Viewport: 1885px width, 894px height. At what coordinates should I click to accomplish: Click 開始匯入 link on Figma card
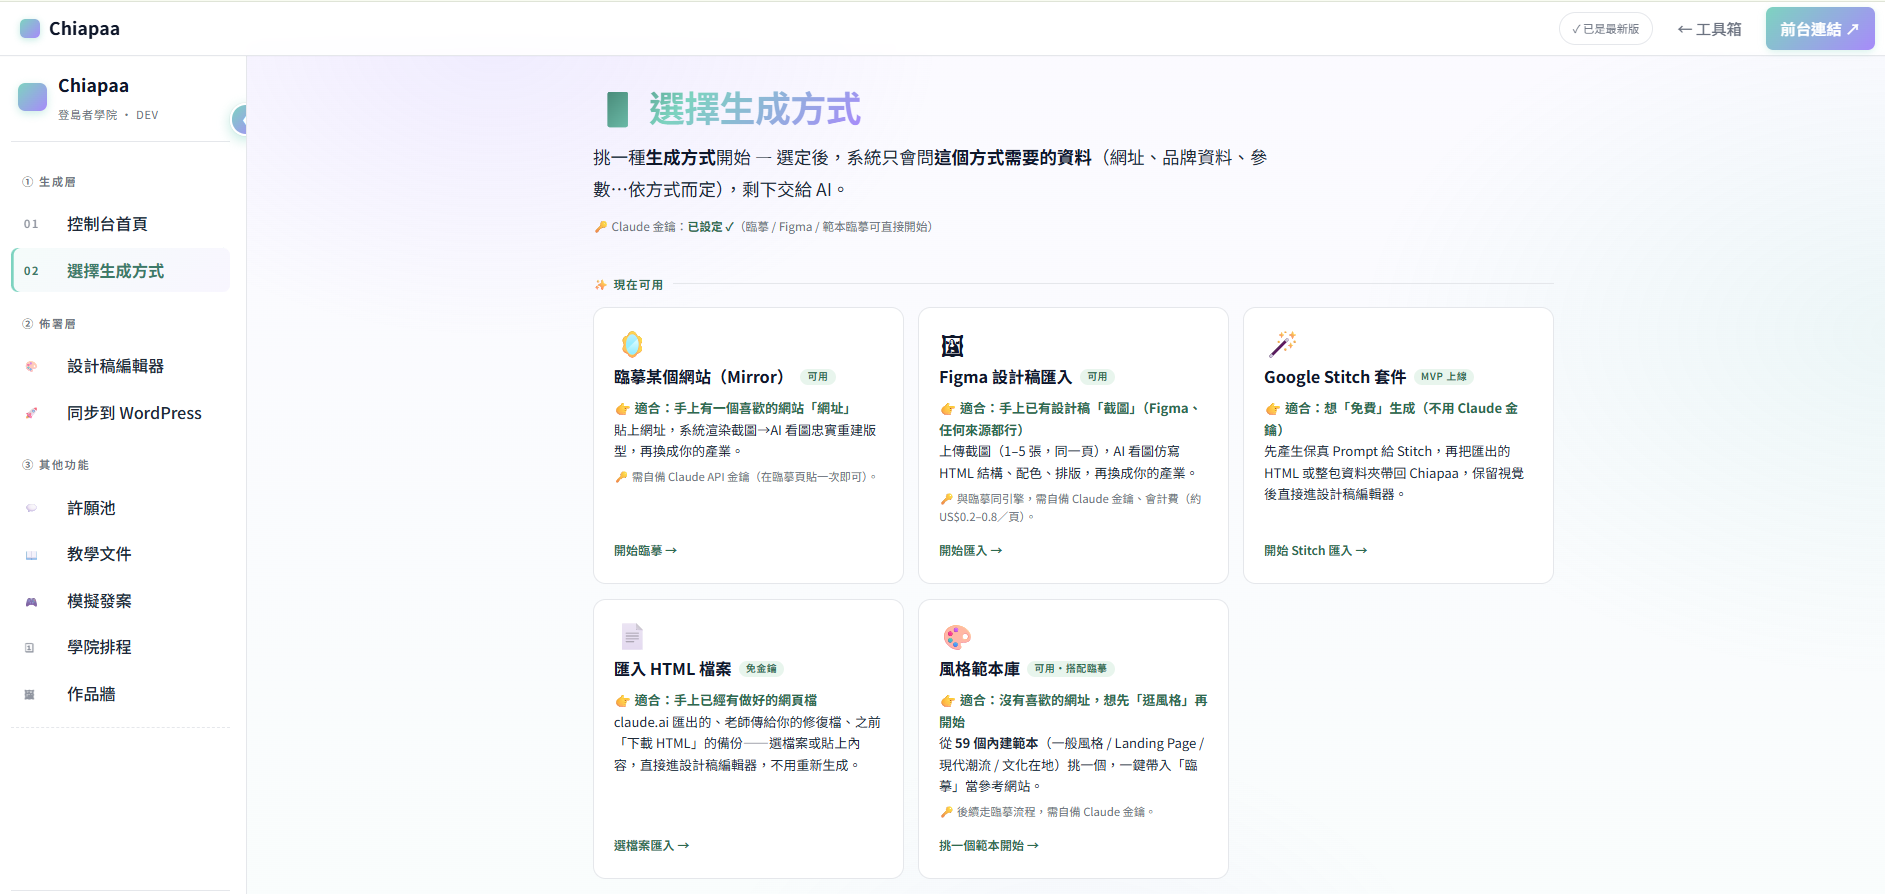click(x=970, y=551)
